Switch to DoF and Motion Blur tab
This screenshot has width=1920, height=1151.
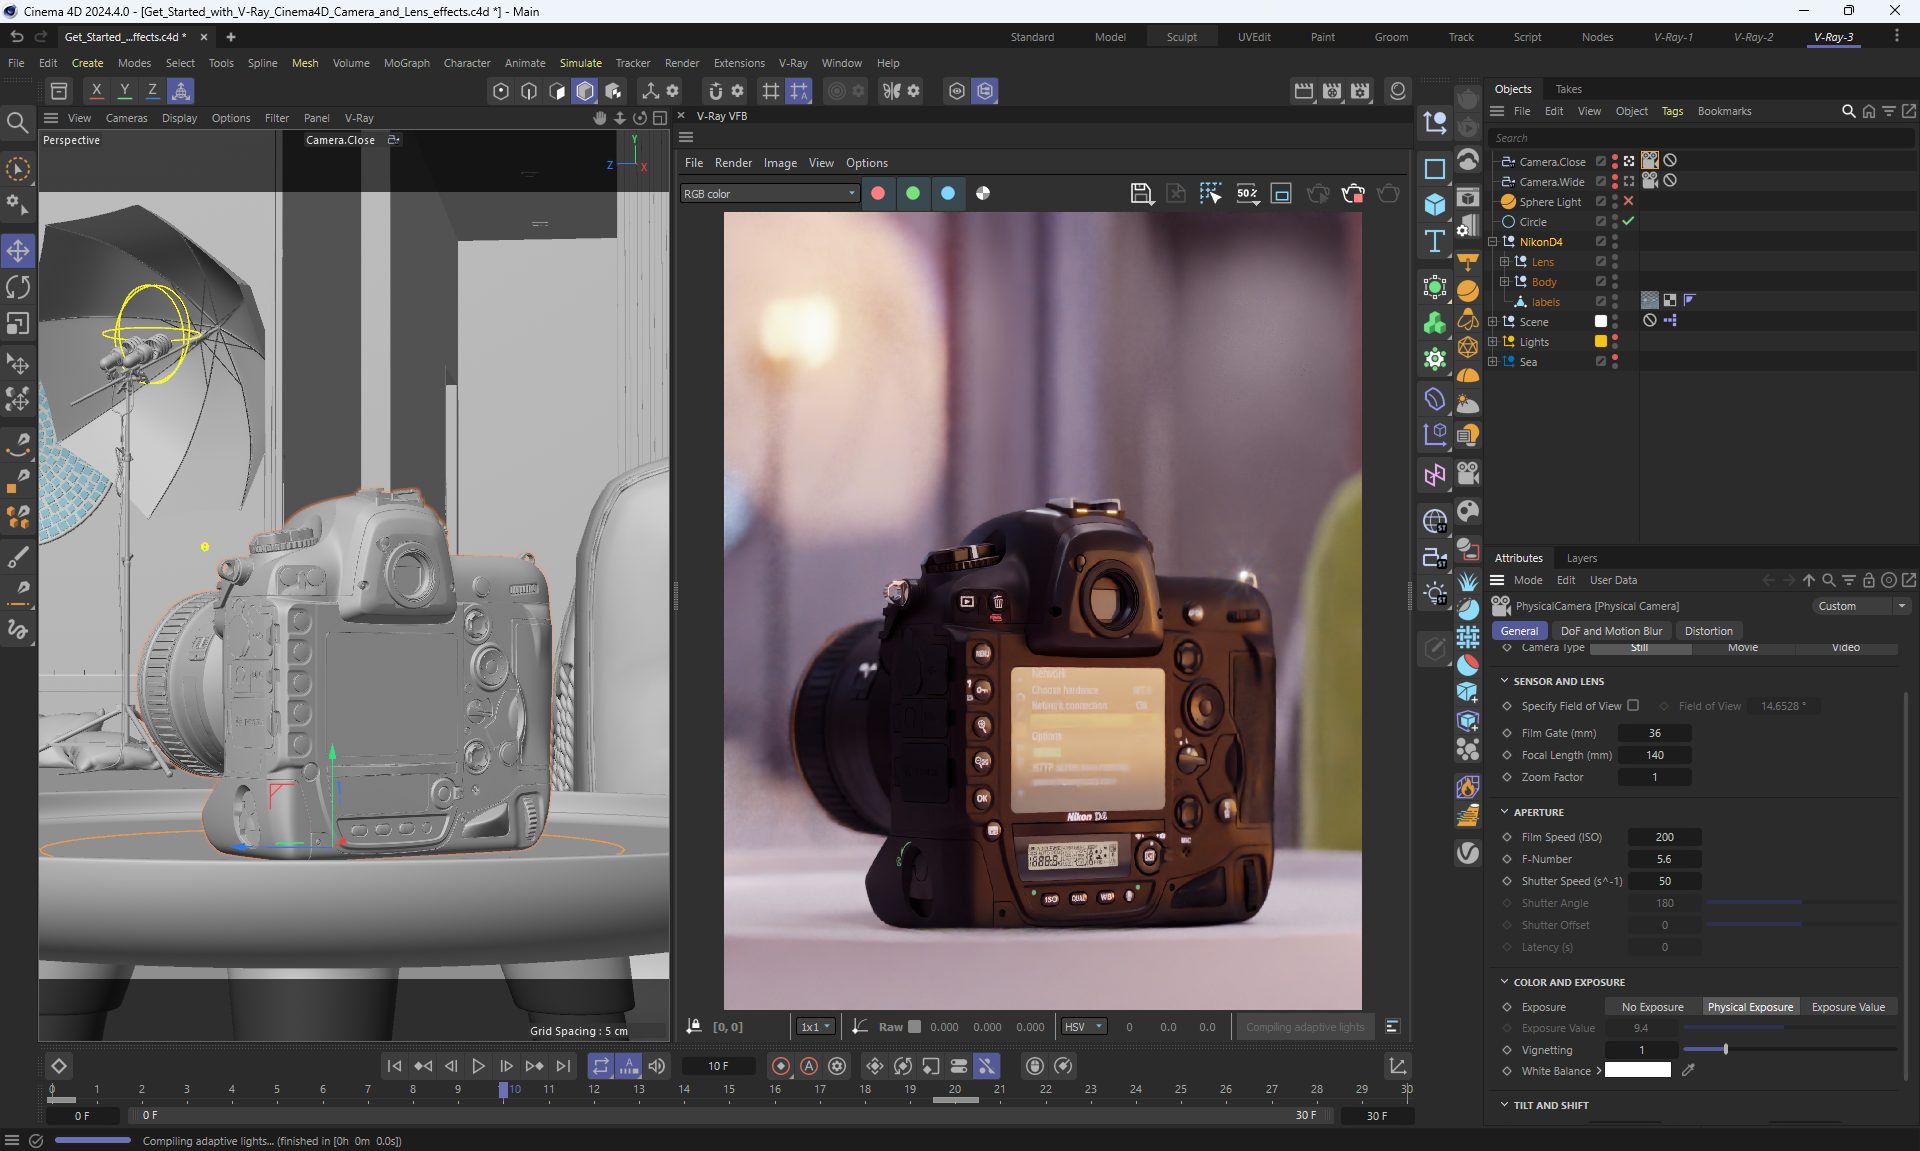point(1611,631)
